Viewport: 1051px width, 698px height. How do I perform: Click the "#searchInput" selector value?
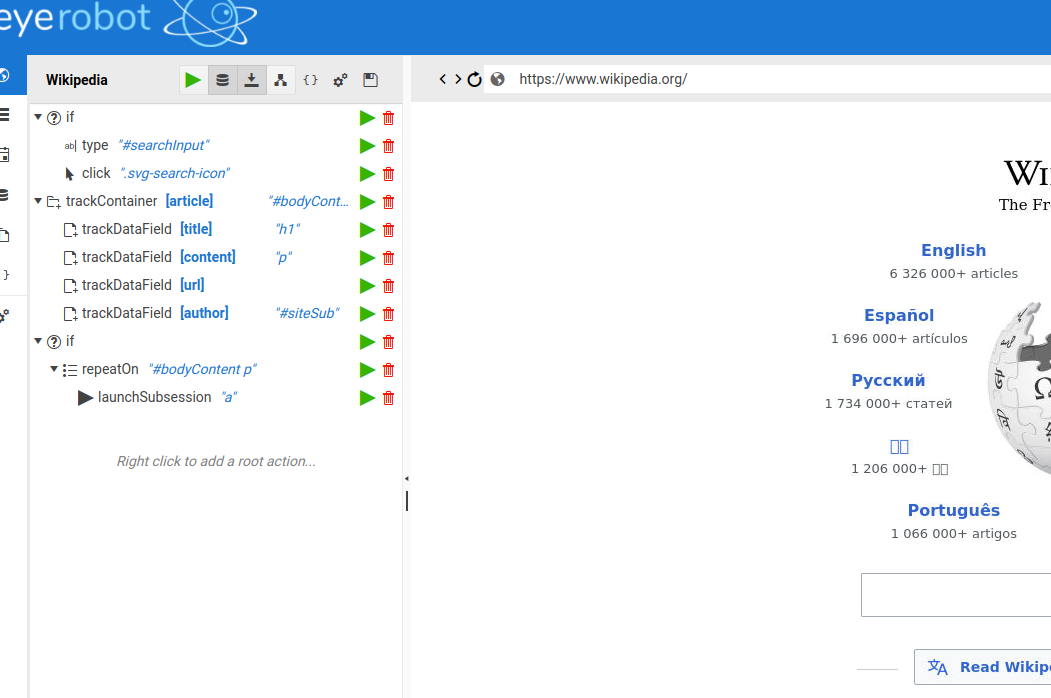(x=164, y=146)
